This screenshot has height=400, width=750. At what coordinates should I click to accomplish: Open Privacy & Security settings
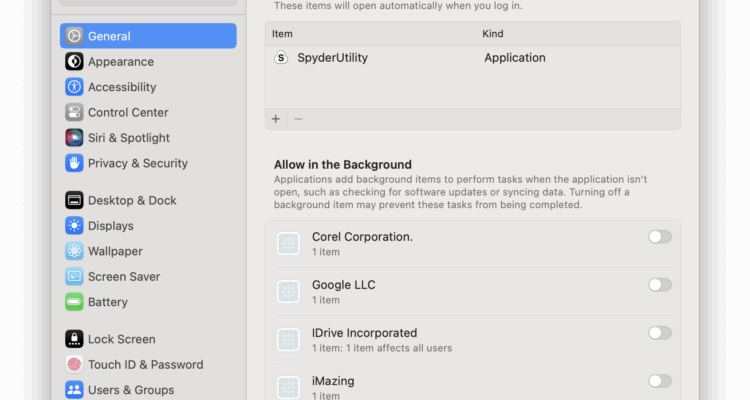pyautogui.click(x=148, y=163)
